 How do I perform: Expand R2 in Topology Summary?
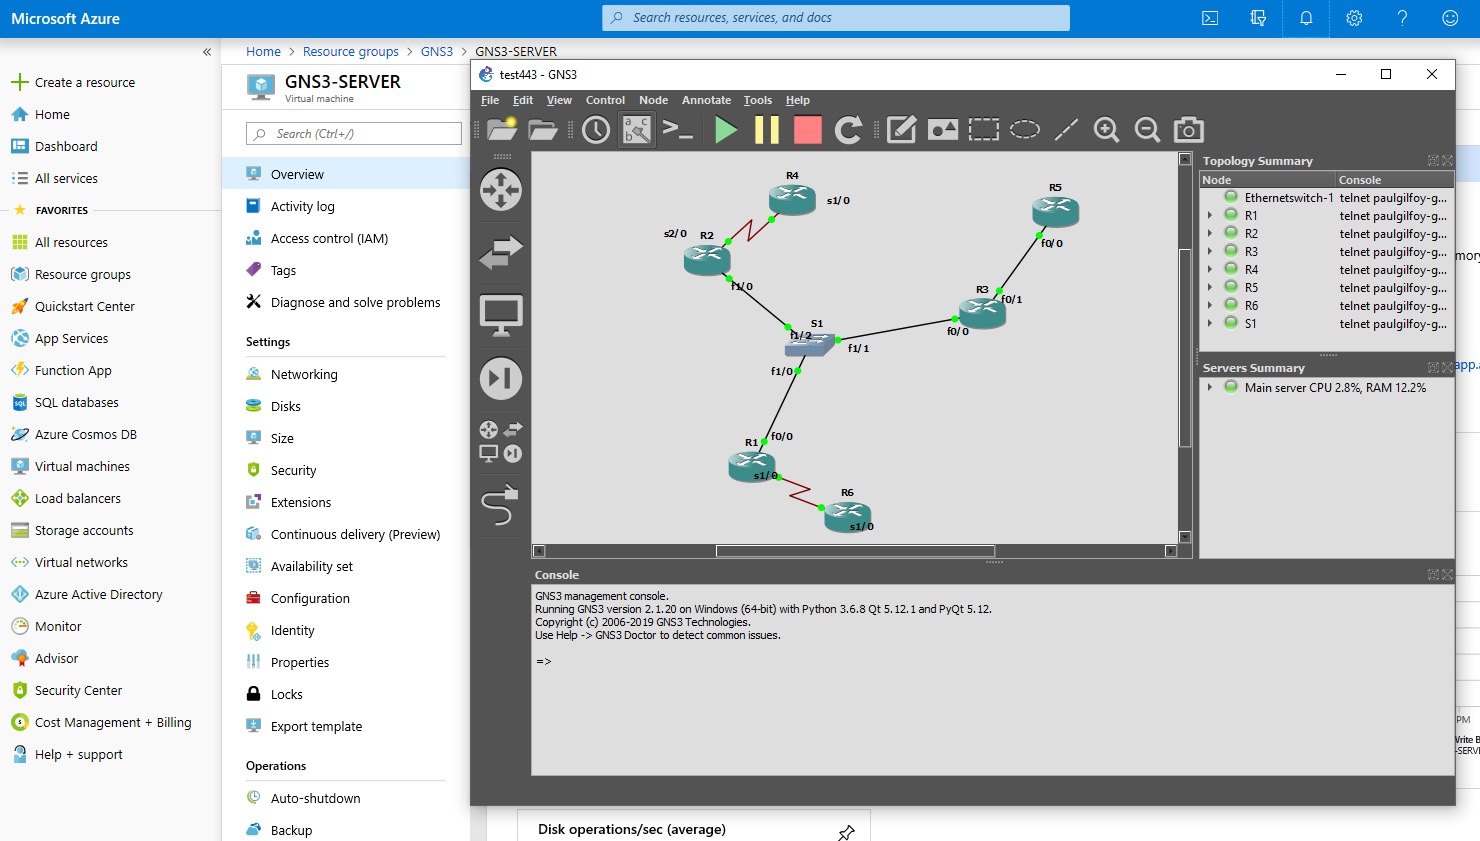1210,233
